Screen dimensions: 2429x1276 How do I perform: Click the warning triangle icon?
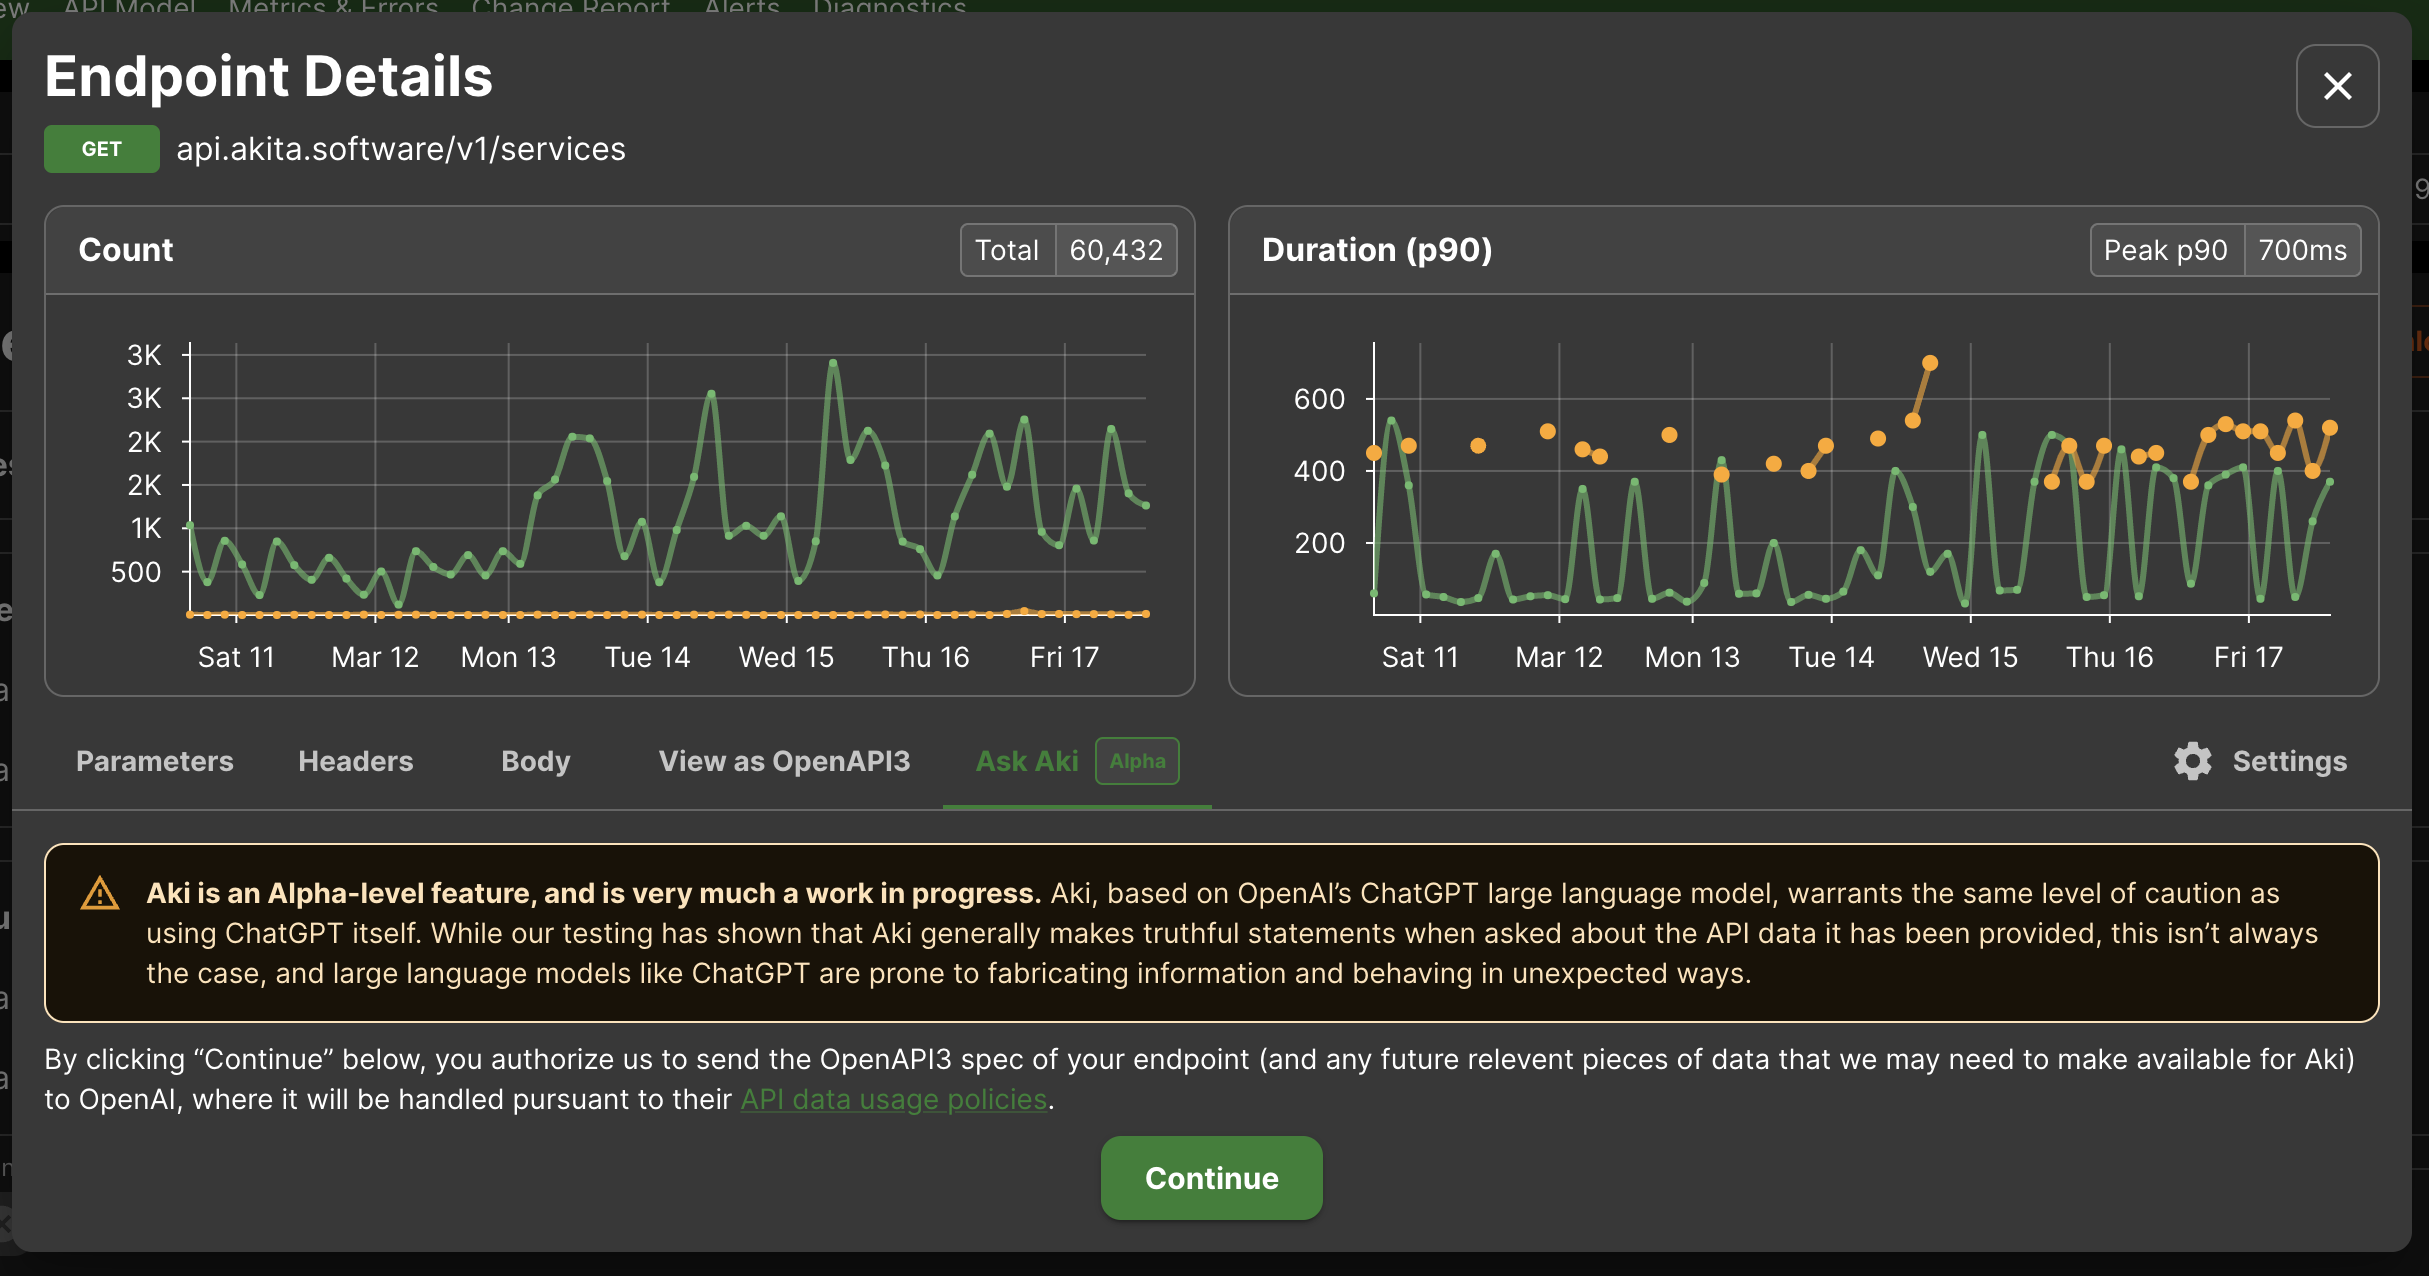[x=100, y=893]
